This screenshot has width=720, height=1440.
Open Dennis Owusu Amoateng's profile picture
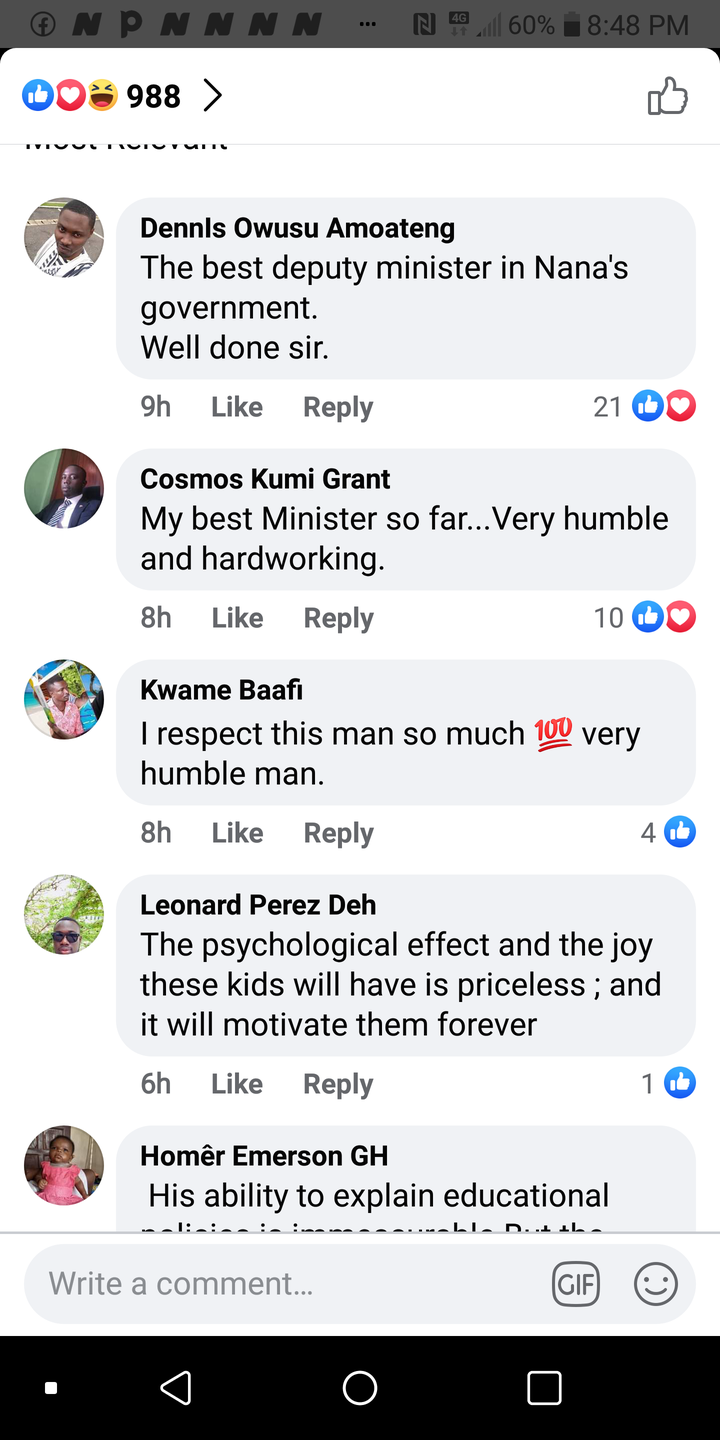click(64, 238)
